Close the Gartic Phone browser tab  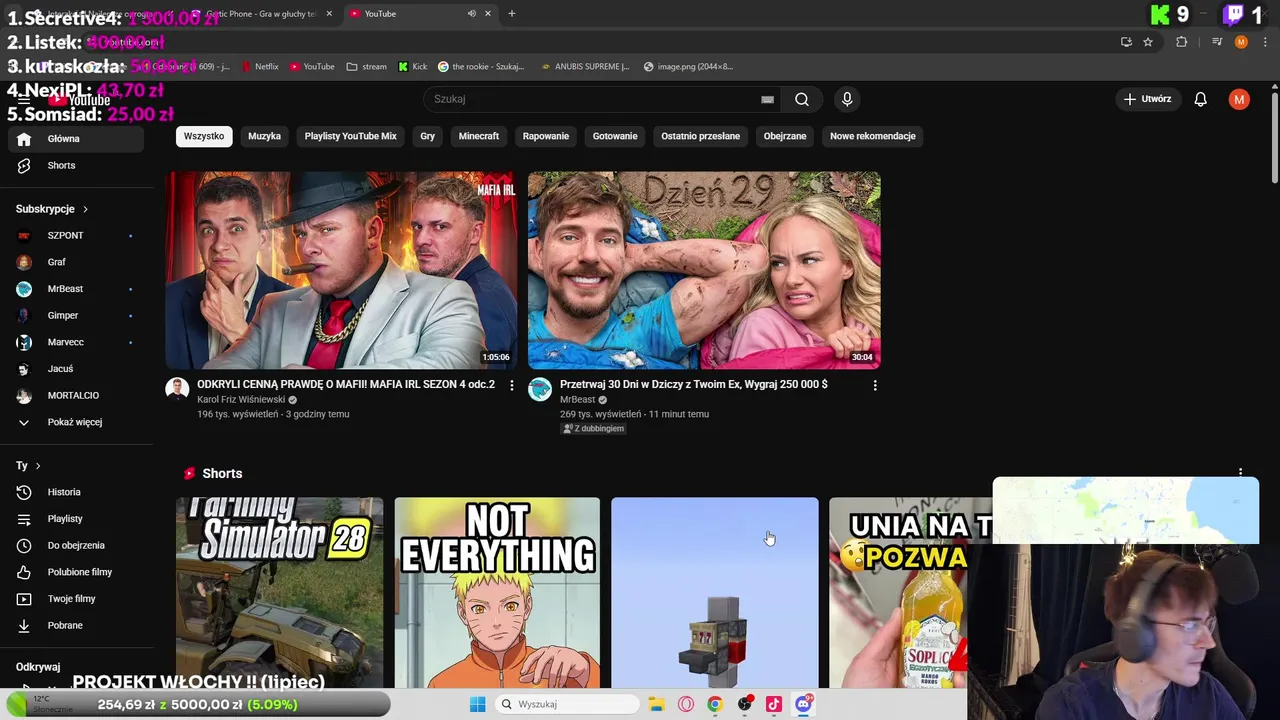[x=329, y=13]
